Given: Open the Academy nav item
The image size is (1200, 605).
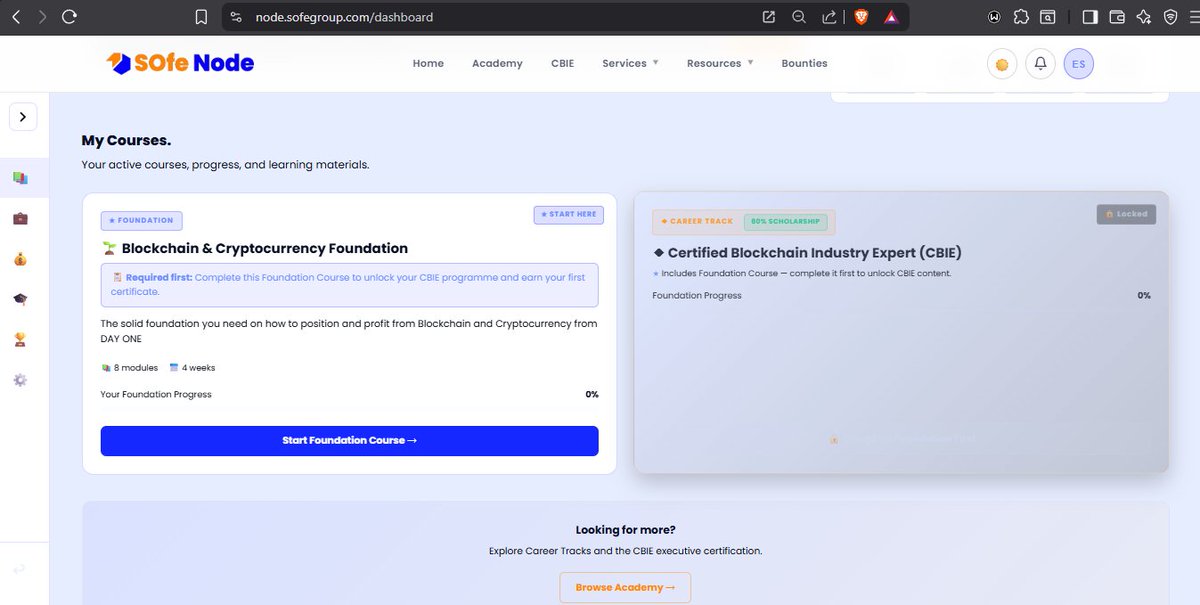Looking at the screenshot, I should point(497,63).
